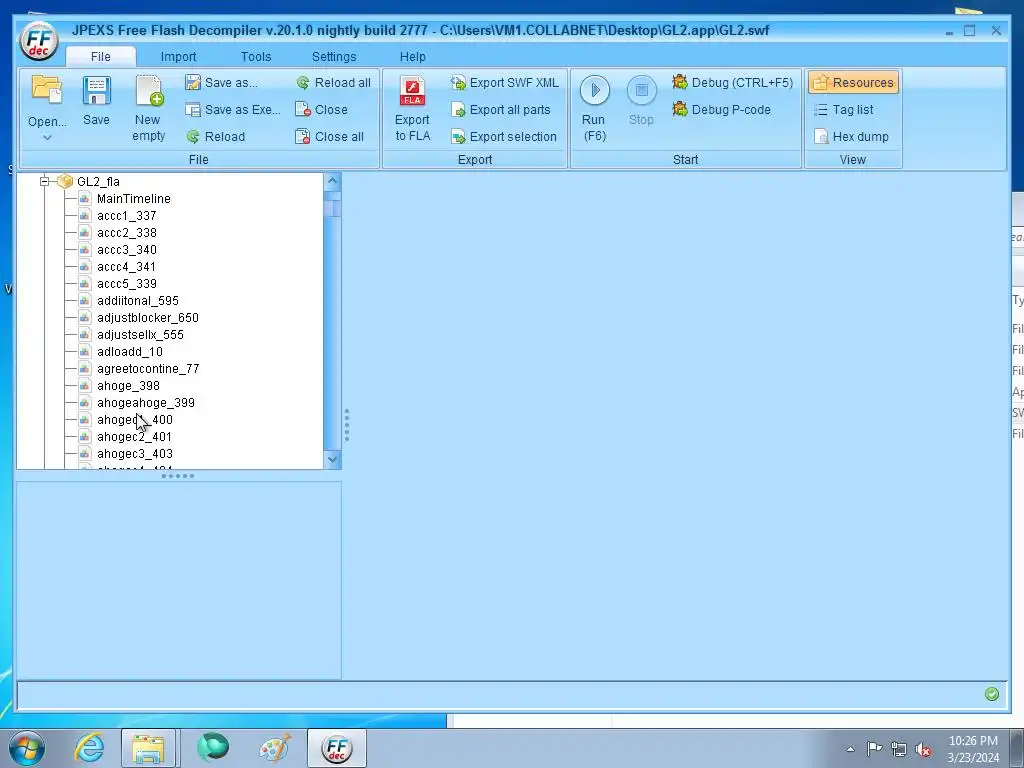Collapse the GL2_fla package node
This screenshot has height=768, width=1024.
click(x=44, y=182)
